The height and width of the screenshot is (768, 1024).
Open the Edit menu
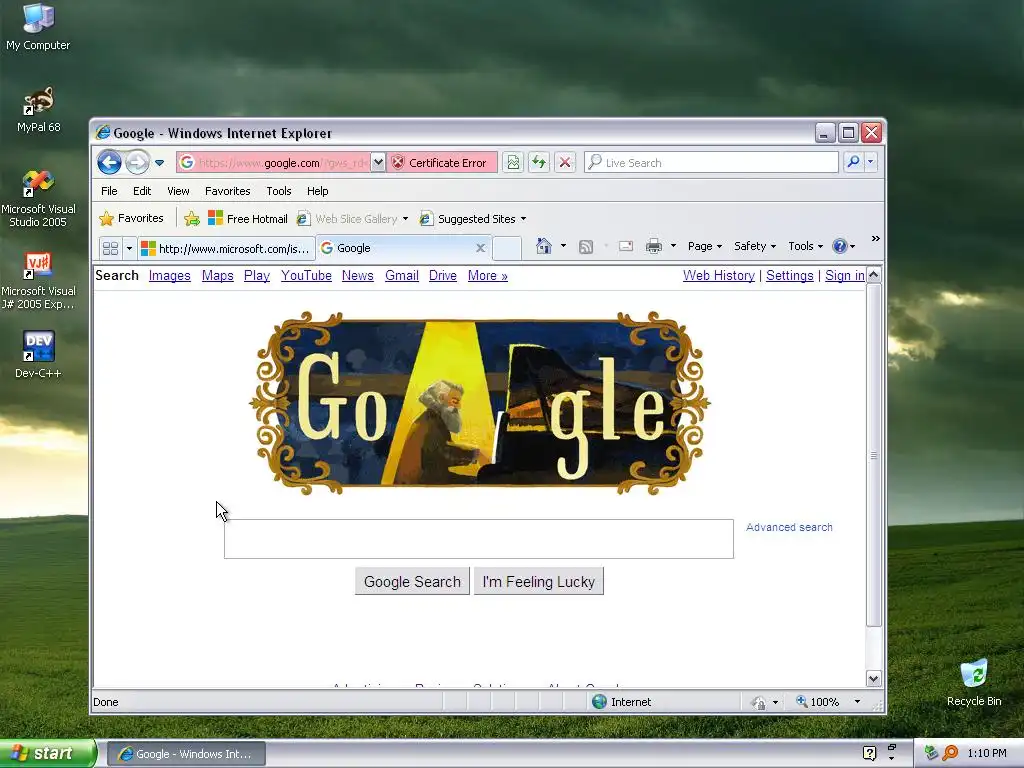(x=142, y=191)
